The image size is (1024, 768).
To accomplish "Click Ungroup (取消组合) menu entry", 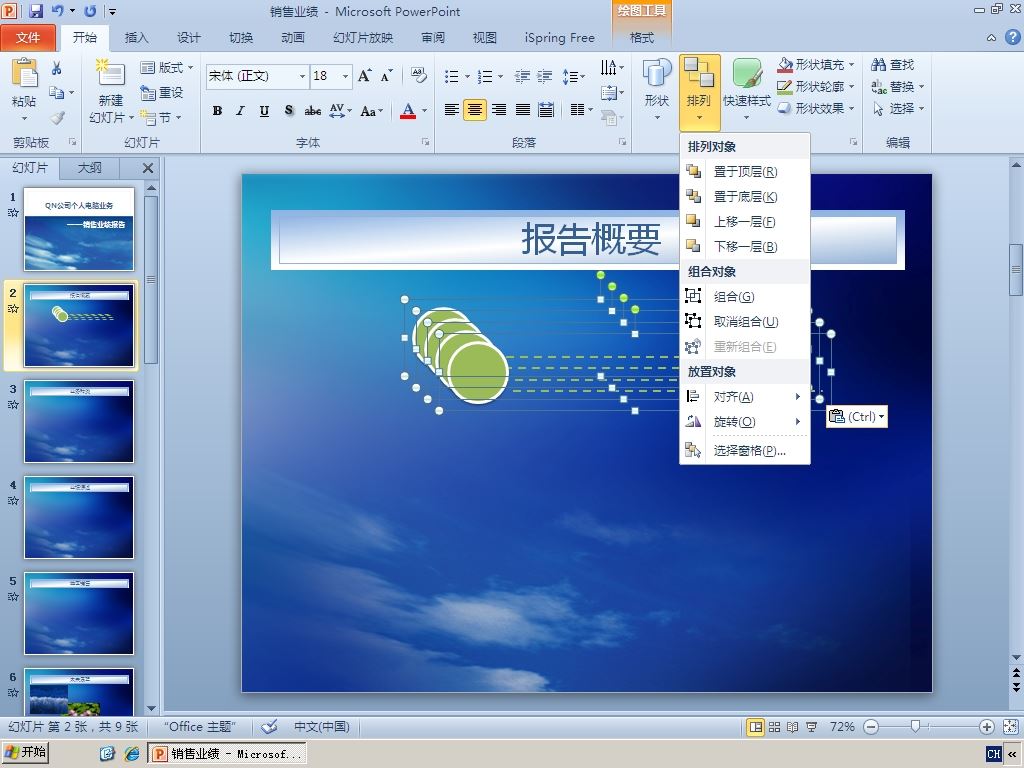I will click(x=745, y=321).
